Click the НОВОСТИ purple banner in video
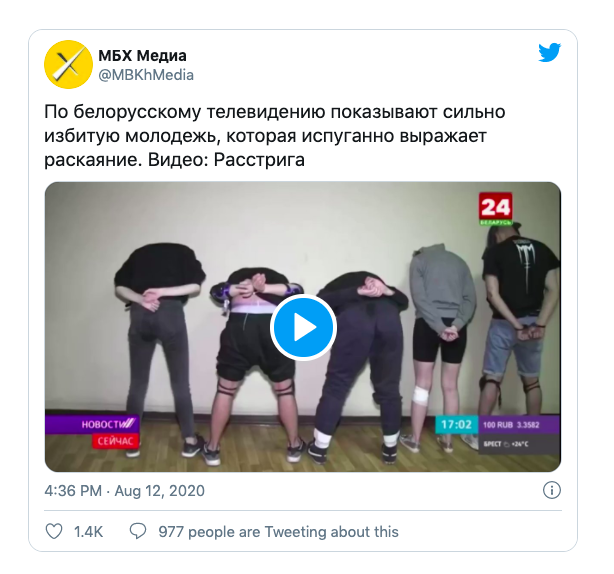The height and width of the screenshot is (574, 614). pyautogui.click(x=92, y=424)
